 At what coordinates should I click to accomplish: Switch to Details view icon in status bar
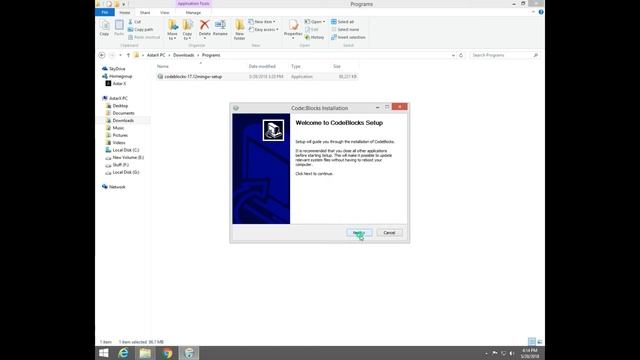pos(532,342)
